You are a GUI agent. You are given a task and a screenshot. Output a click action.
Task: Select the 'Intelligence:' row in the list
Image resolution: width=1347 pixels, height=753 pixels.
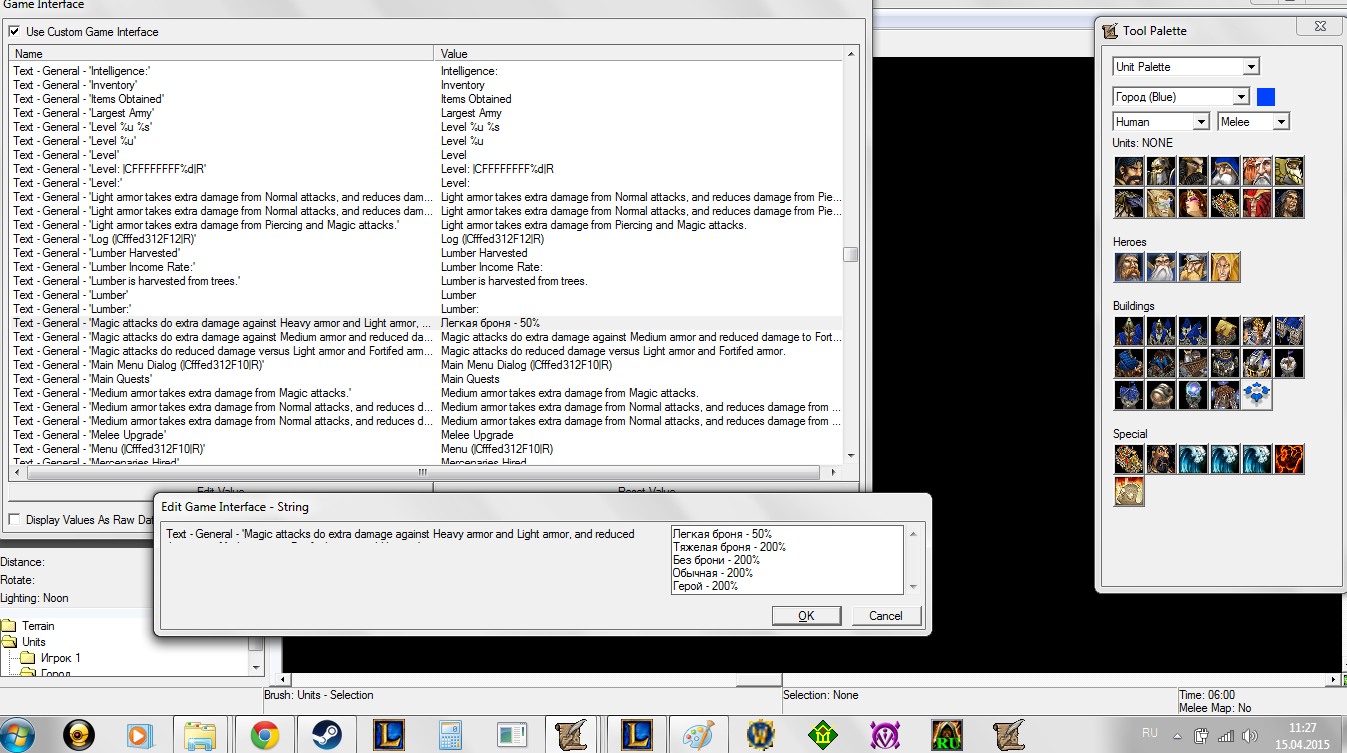(427, 71)
